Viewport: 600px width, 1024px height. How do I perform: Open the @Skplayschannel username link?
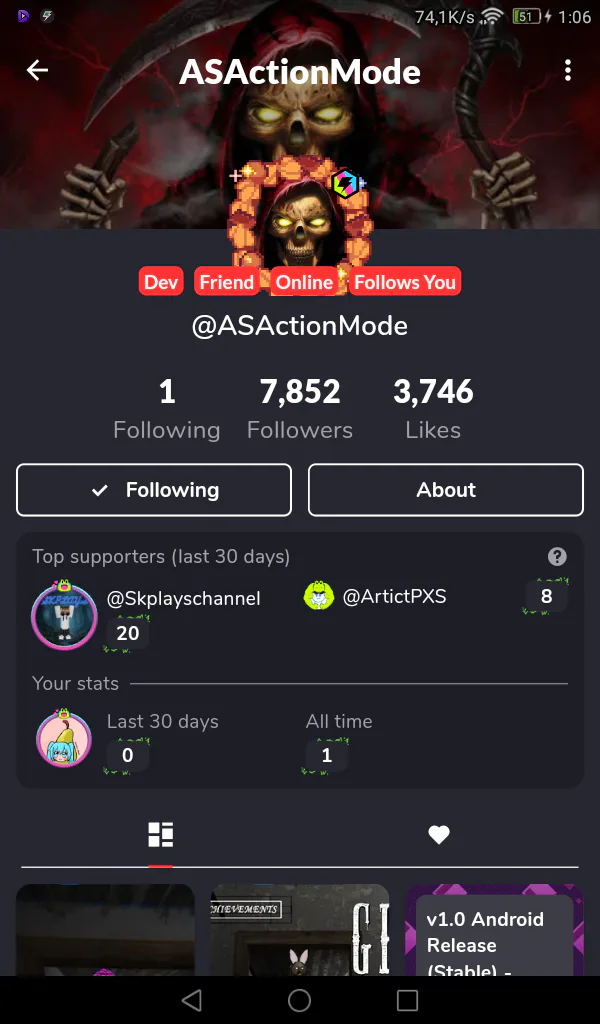coord(183,598)
